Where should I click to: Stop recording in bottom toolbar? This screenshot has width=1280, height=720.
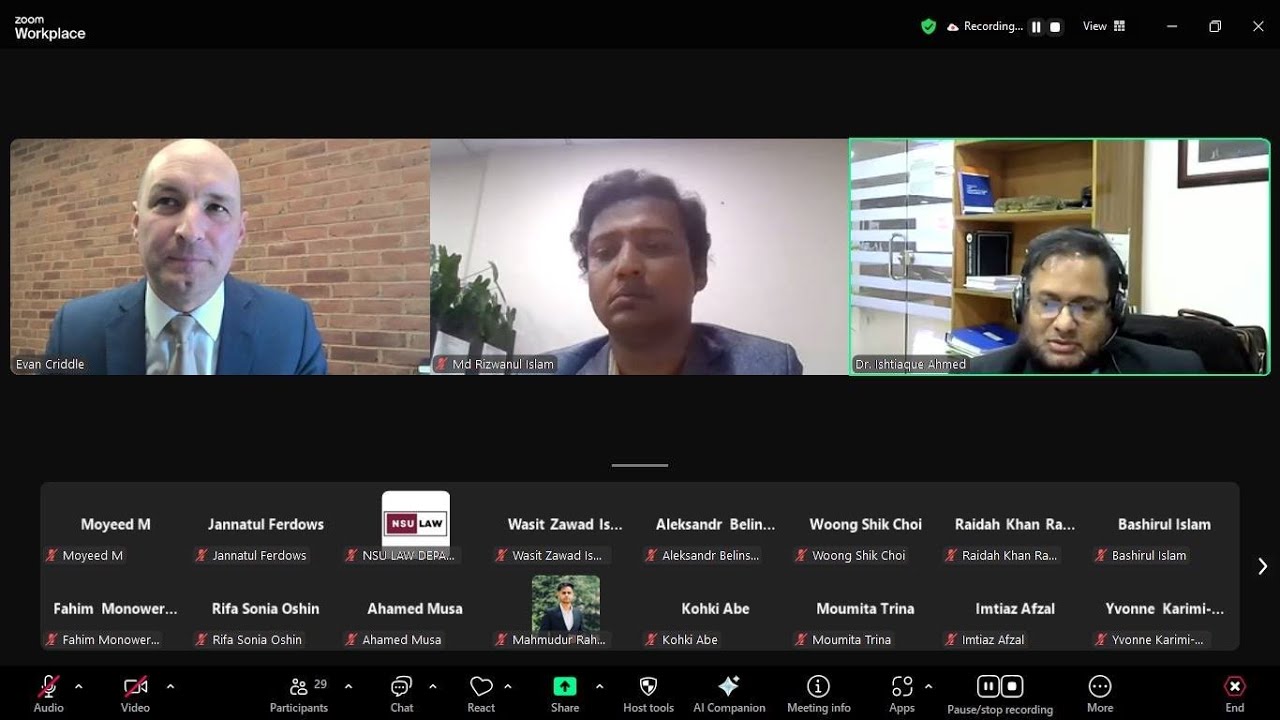(x=1012, y=686)
